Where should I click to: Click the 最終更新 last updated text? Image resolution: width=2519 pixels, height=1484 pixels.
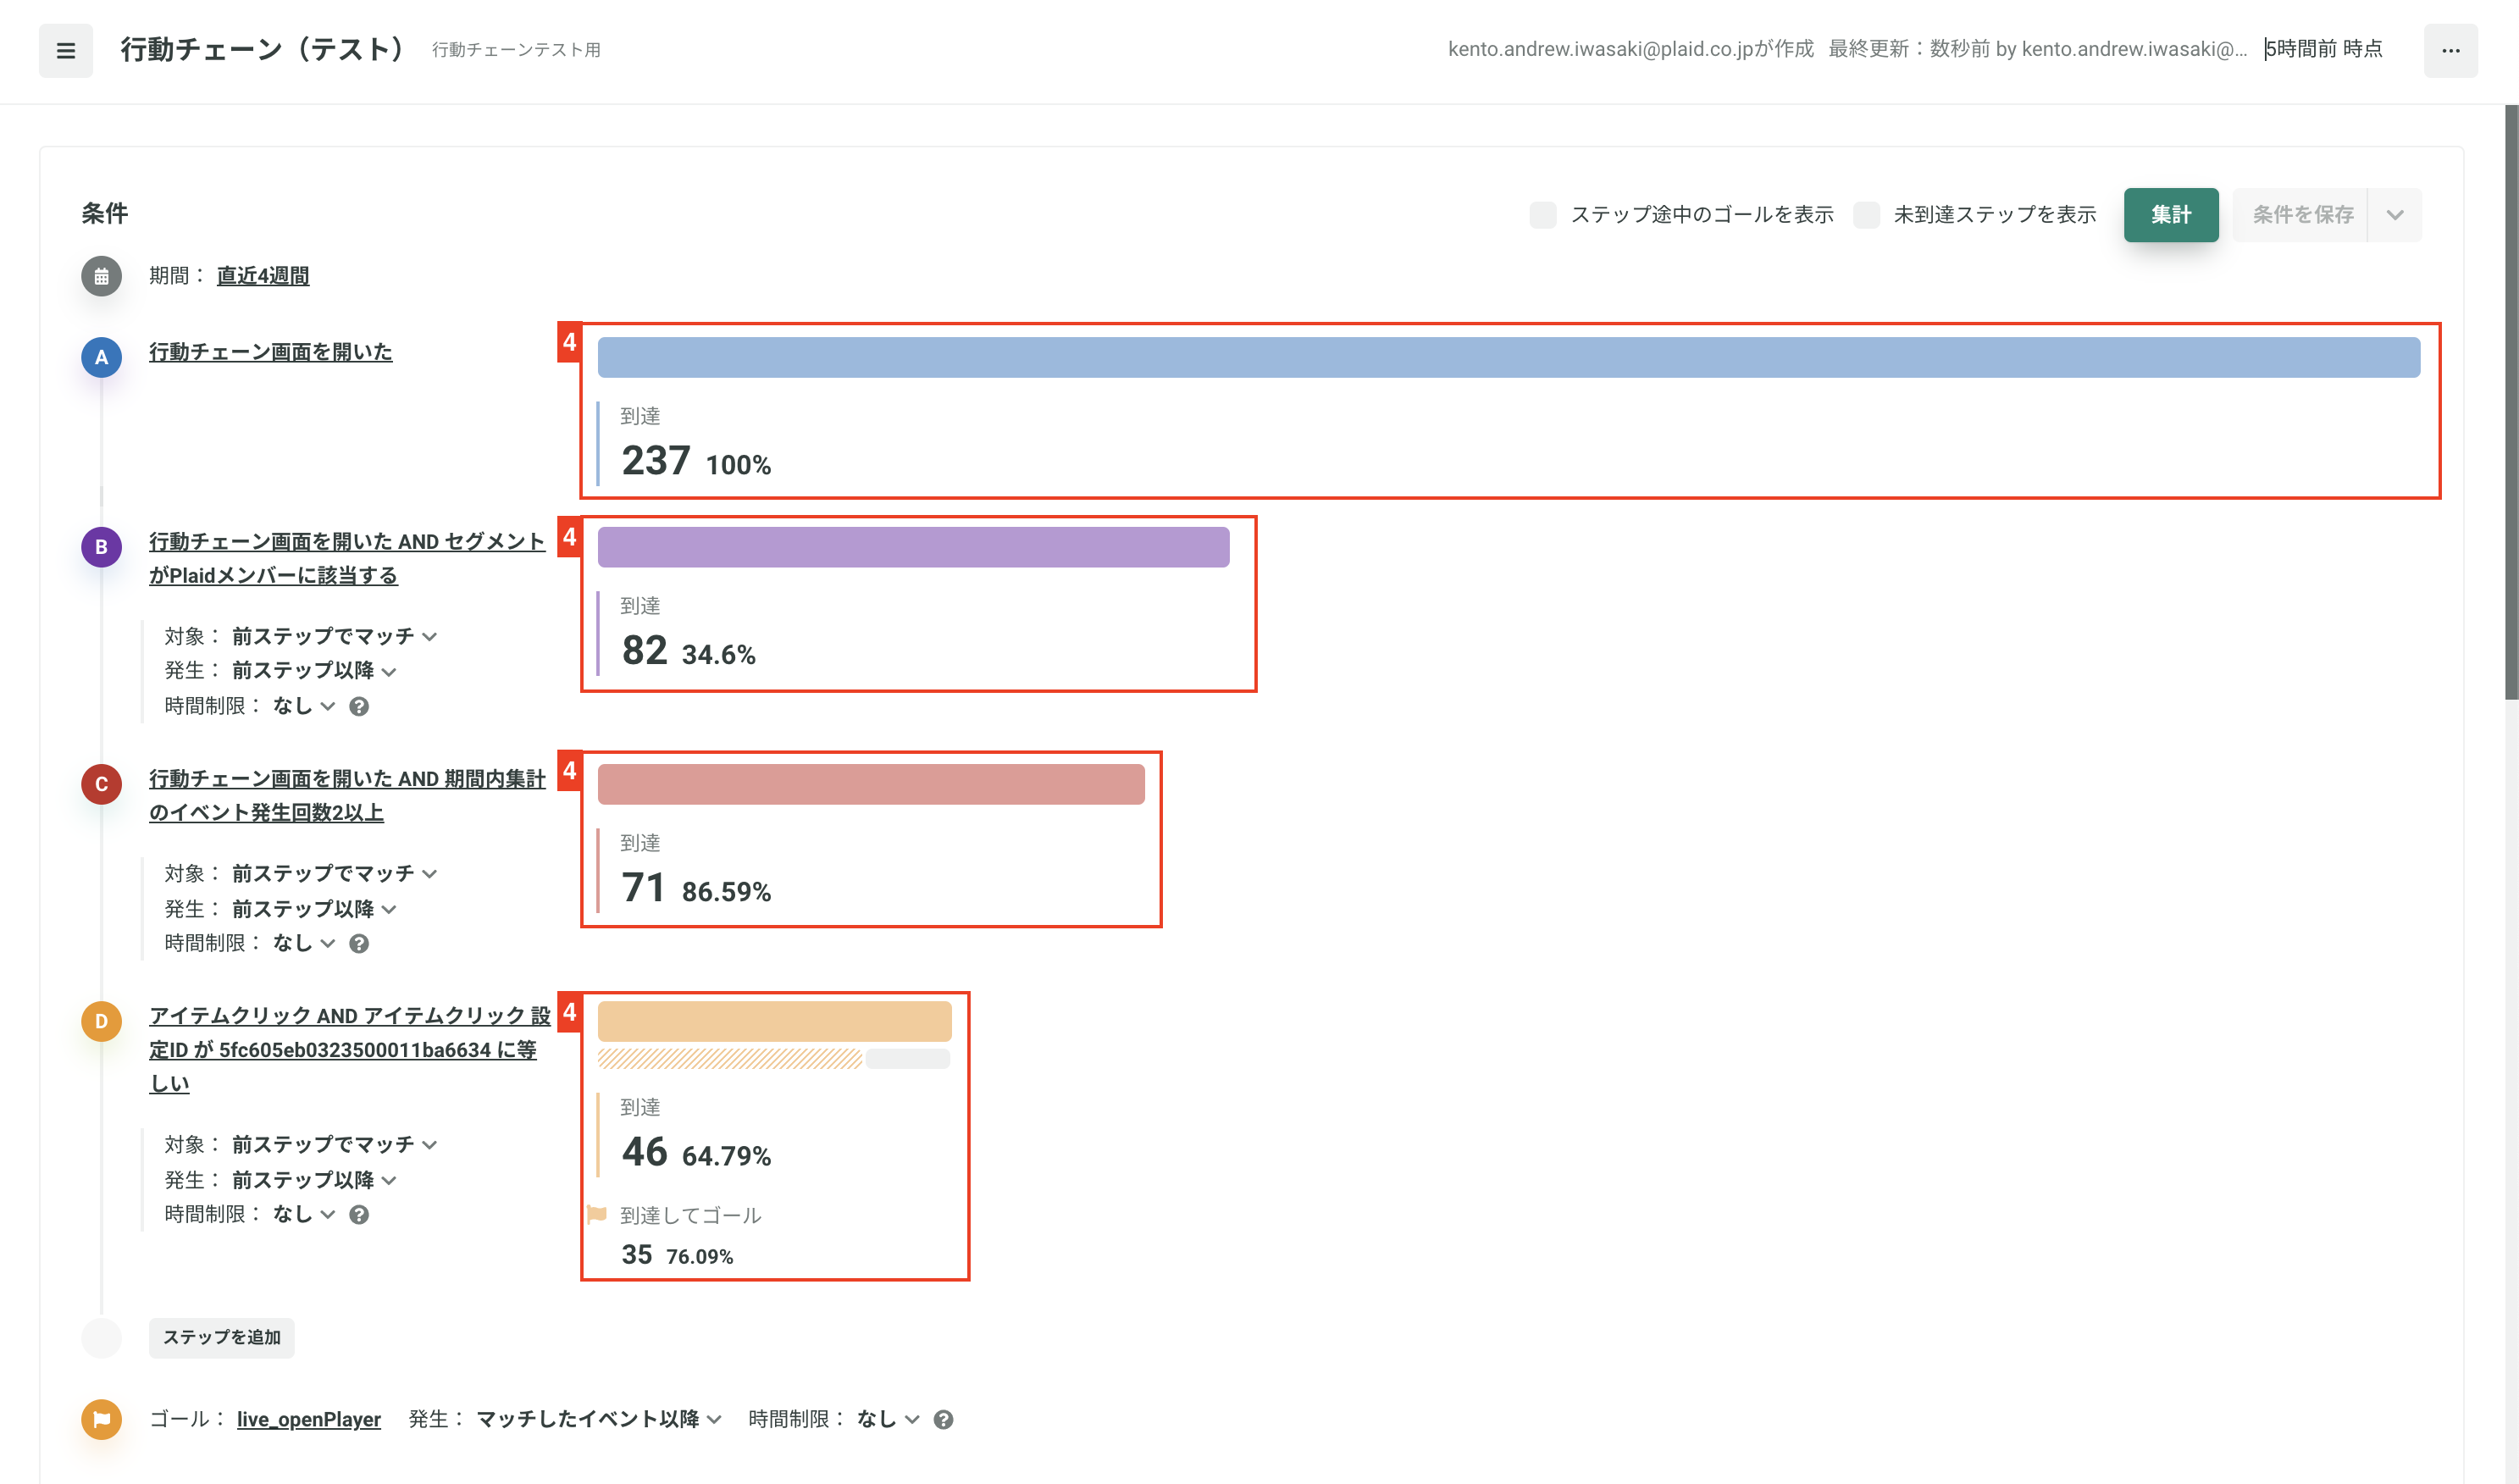point(2038,49)
